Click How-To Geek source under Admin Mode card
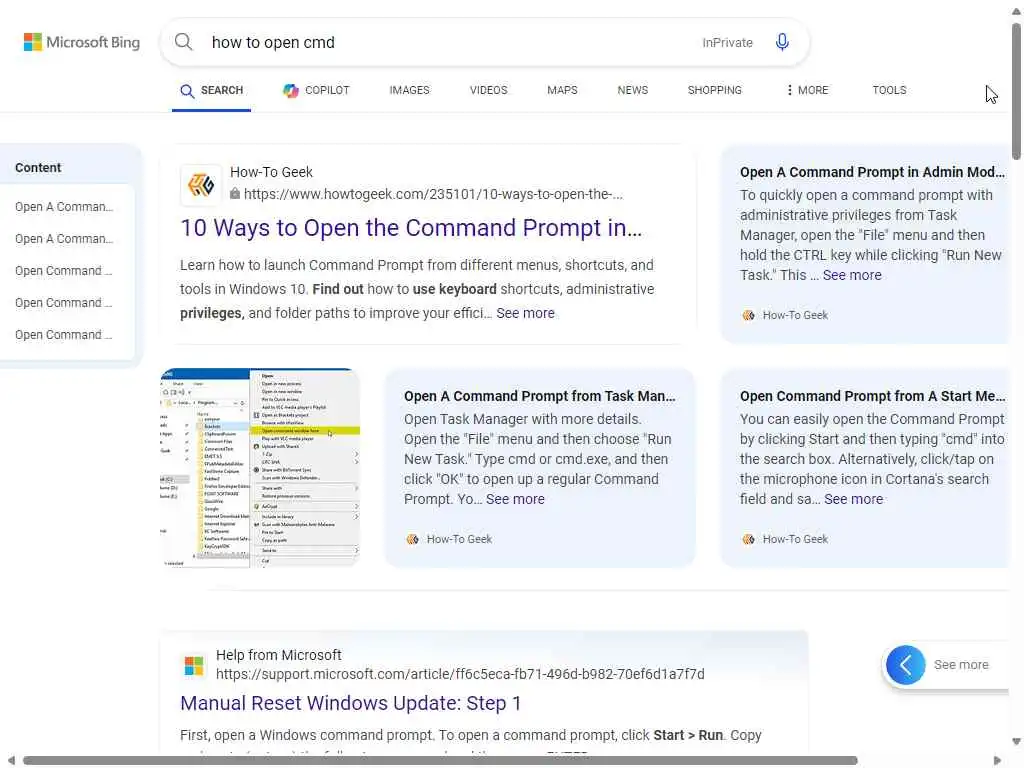This screenshot has height=768, width=1024. 785,315
